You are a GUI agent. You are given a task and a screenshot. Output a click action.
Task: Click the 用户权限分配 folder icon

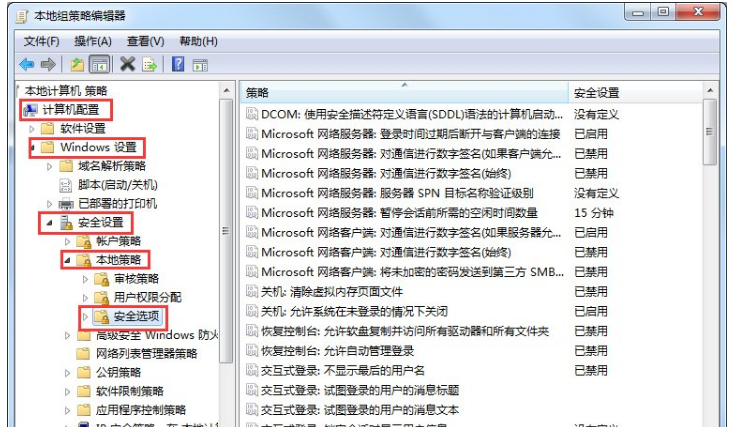click(x=101, y=298)
